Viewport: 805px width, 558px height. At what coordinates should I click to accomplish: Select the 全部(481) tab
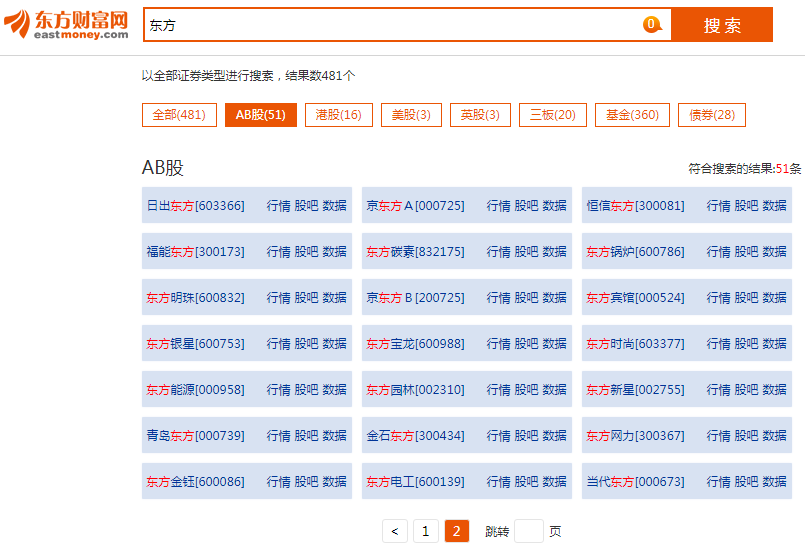point(179,114)
